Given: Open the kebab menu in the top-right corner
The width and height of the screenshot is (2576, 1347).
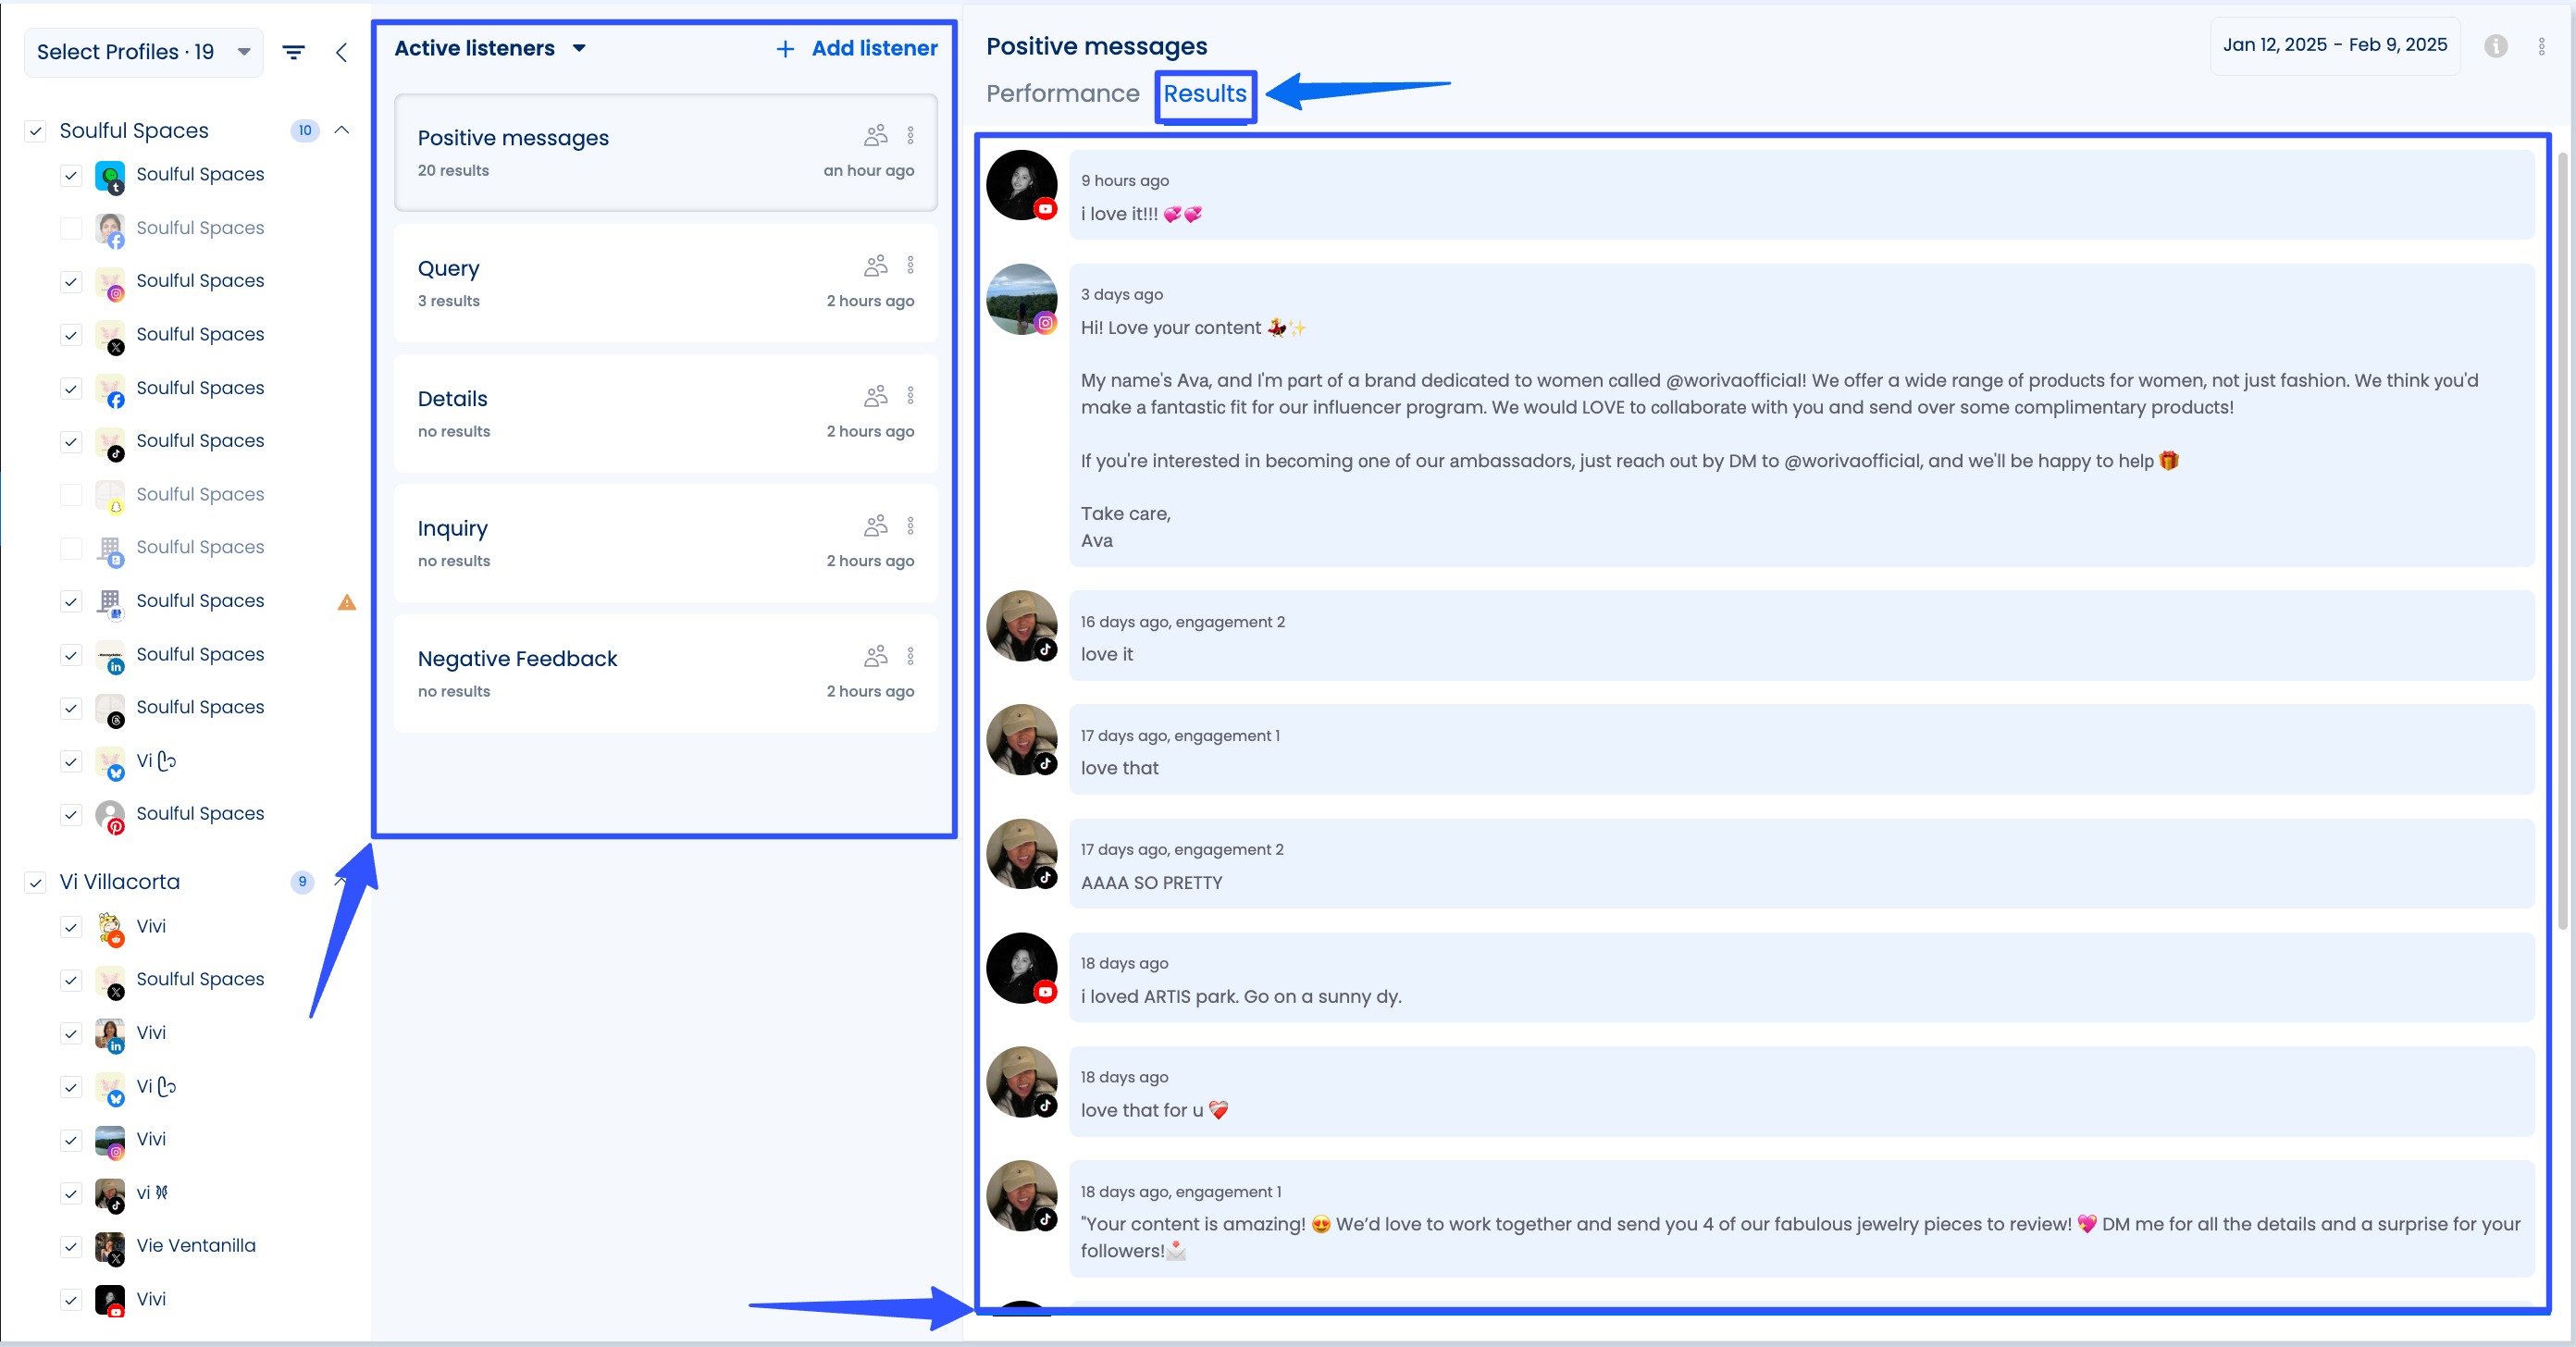Looking at the screenshot, I should pyautogui.click(x=2541, y=46).
